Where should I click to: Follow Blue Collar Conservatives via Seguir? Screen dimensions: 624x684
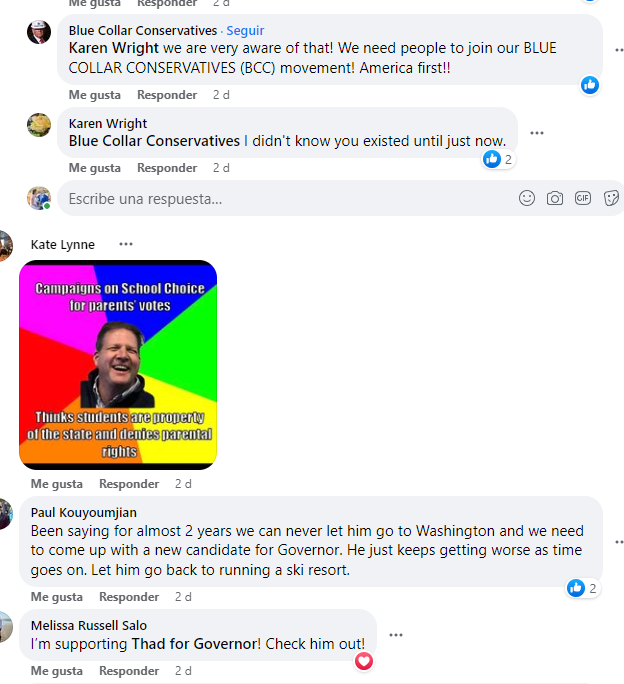click(x=245, y=31)
